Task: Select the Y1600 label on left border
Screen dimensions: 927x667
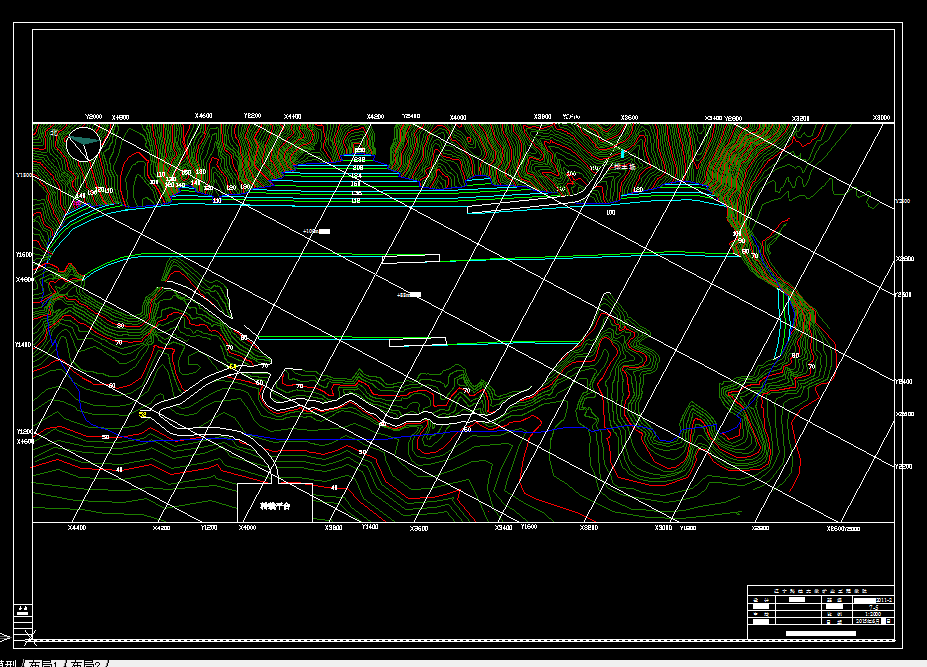Action: (24, 254)
